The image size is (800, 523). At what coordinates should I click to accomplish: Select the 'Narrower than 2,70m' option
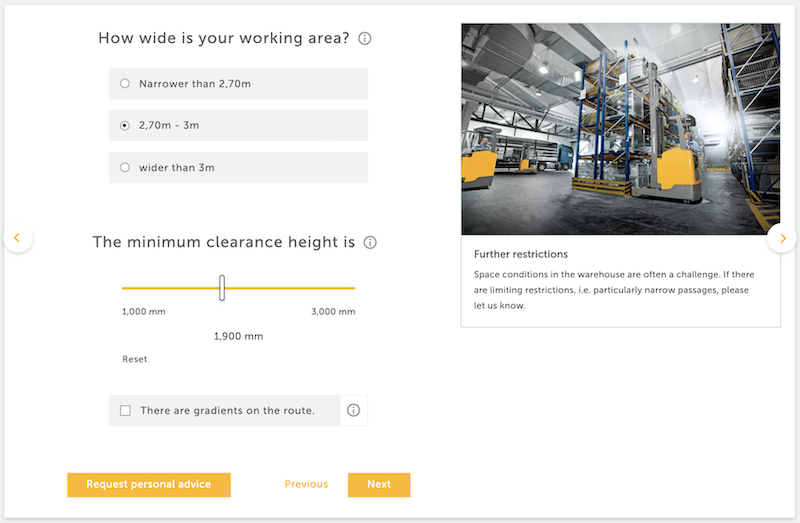(x=125, y=84)
